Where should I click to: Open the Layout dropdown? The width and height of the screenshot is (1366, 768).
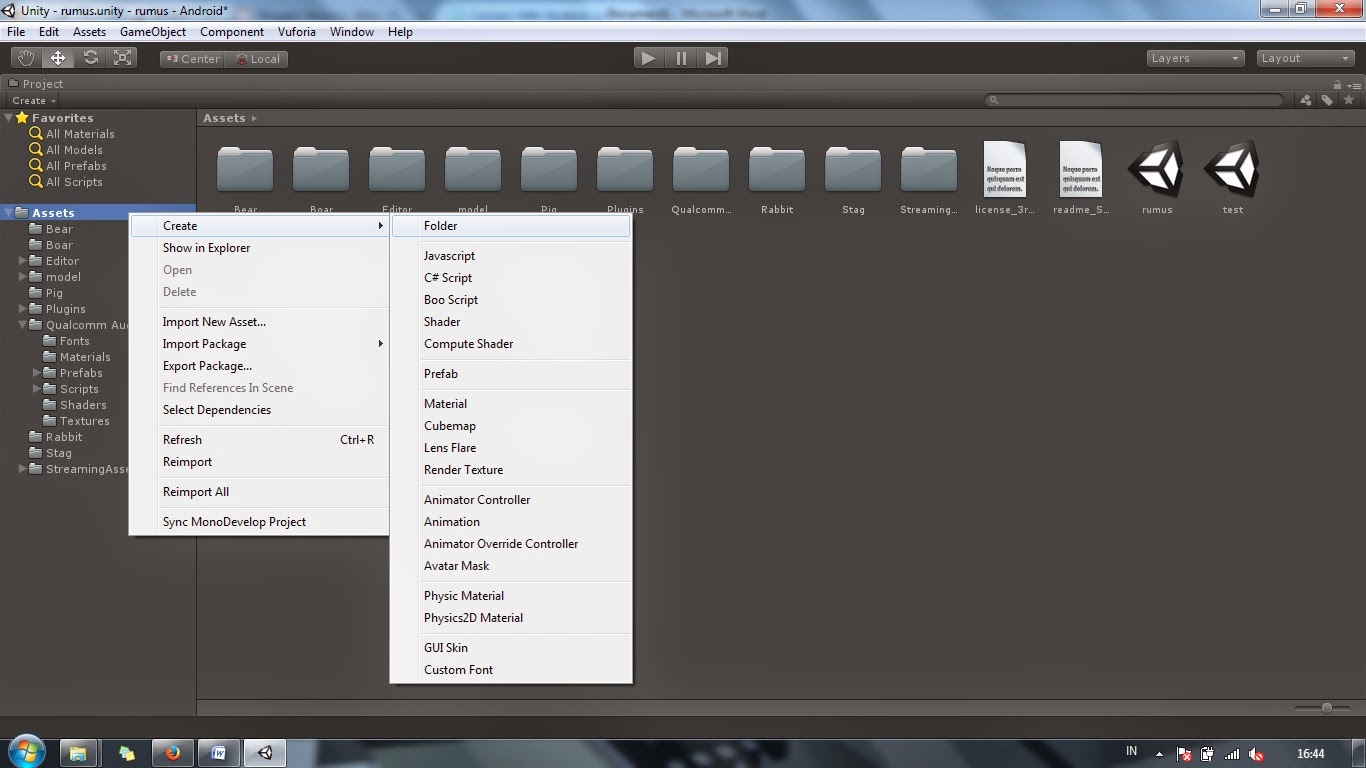(x=1306, y=58)
